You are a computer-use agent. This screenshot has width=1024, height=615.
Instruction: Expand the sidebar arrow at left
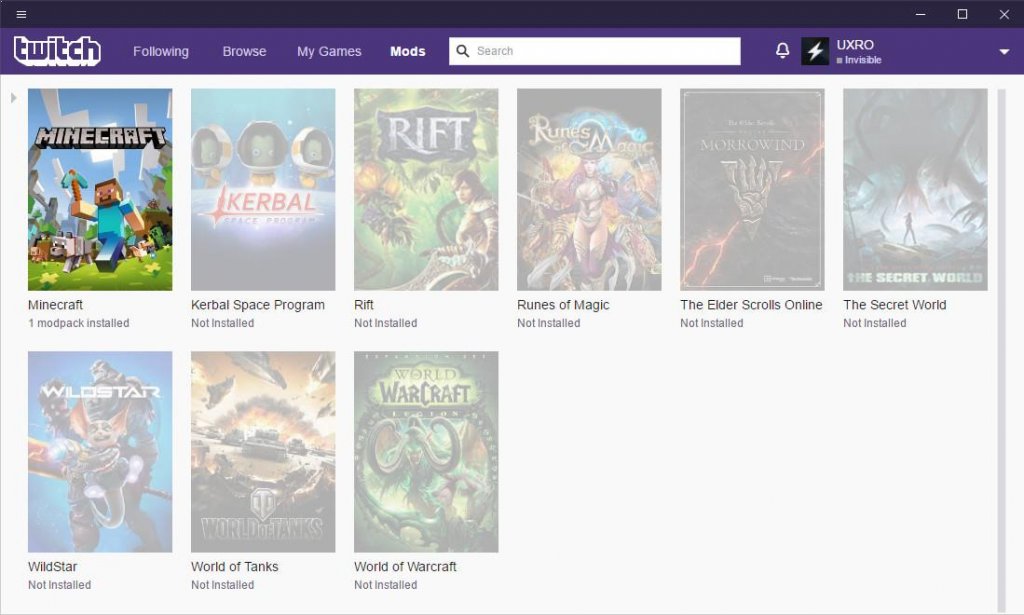click(13, 97)
